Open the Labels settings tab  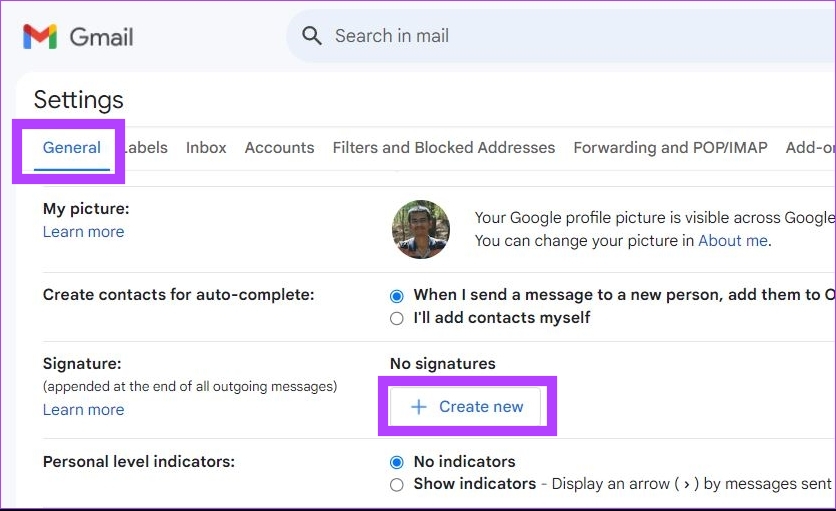click(x=147, y=148)
